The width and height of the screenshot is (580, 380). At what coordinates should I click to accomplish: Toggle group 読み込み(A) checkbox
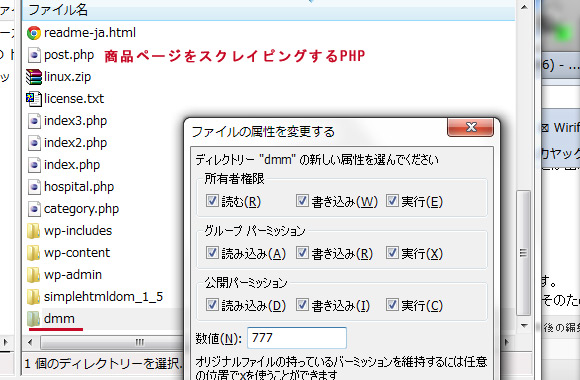[x=212, y=253]
